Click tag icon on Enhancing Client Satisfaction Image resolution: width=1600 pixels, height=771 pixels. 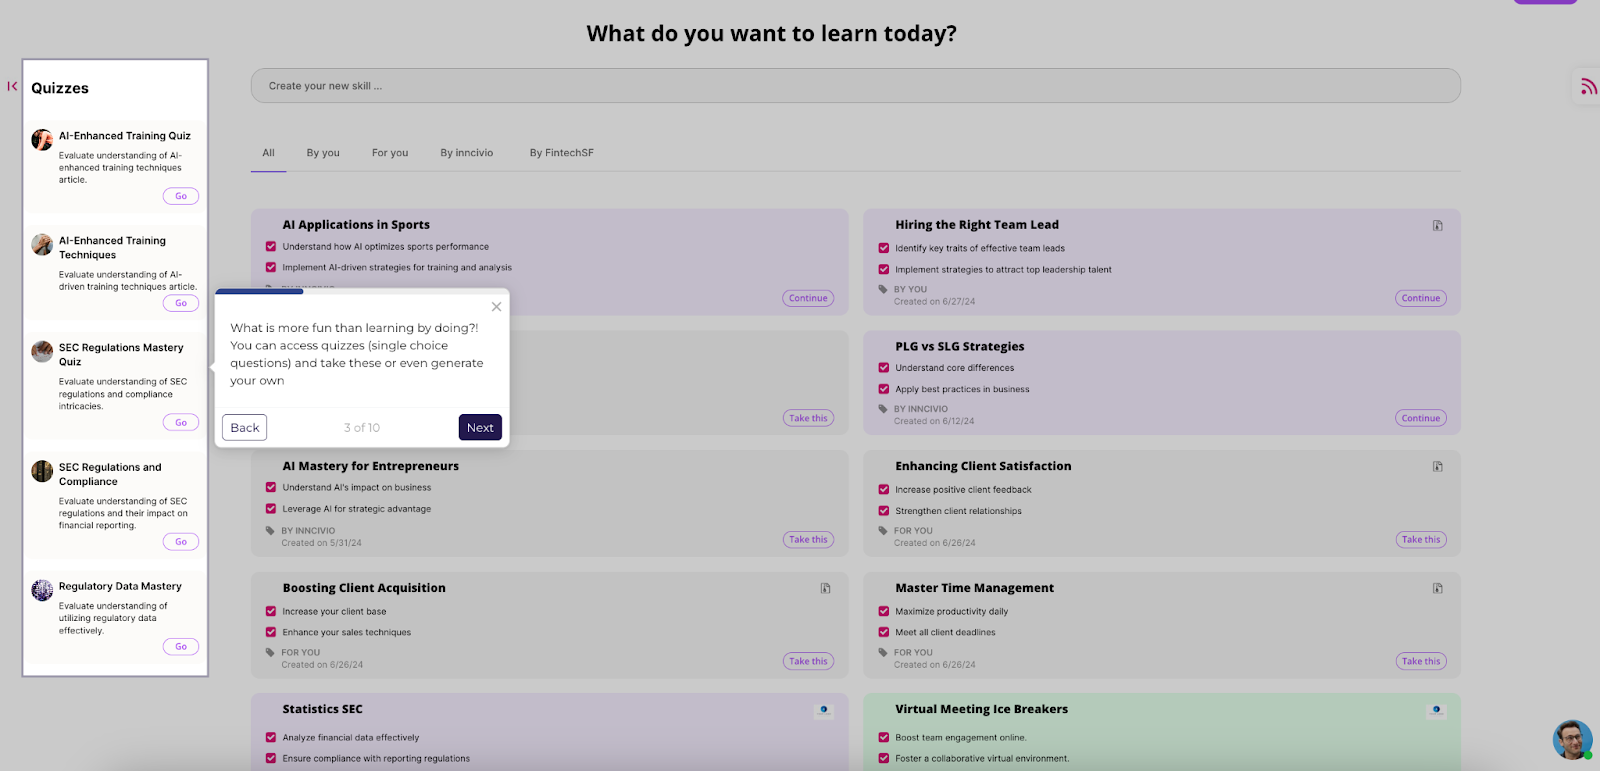pos(883,531)
